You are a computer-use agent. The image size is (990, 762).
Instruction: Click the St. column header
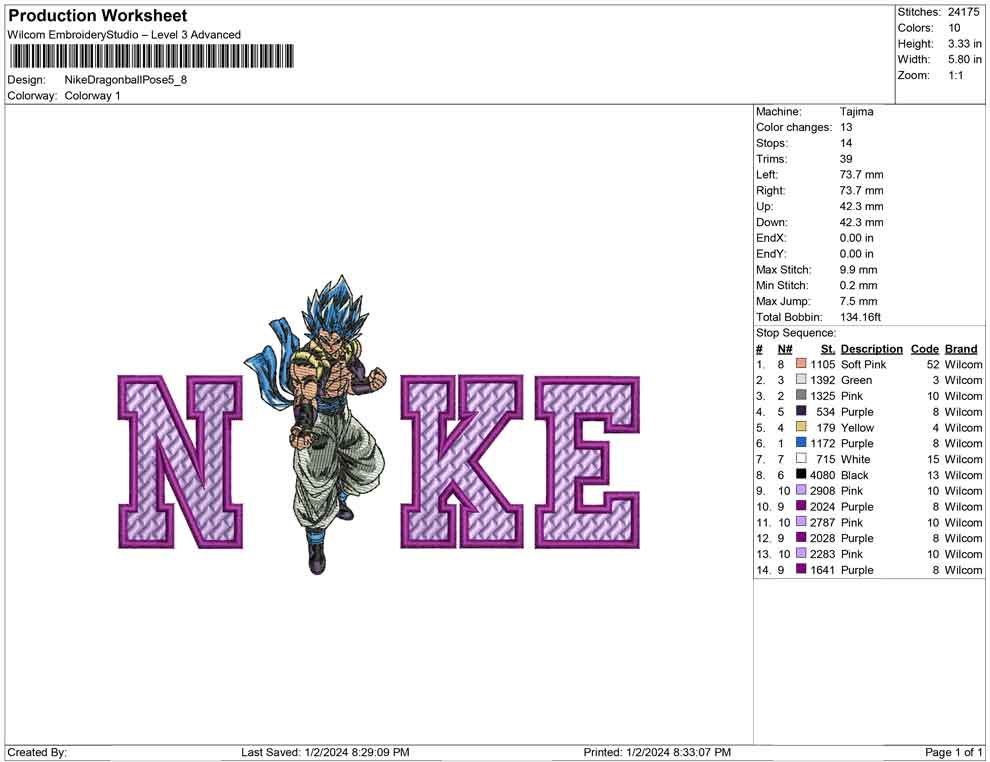[828, 349]
